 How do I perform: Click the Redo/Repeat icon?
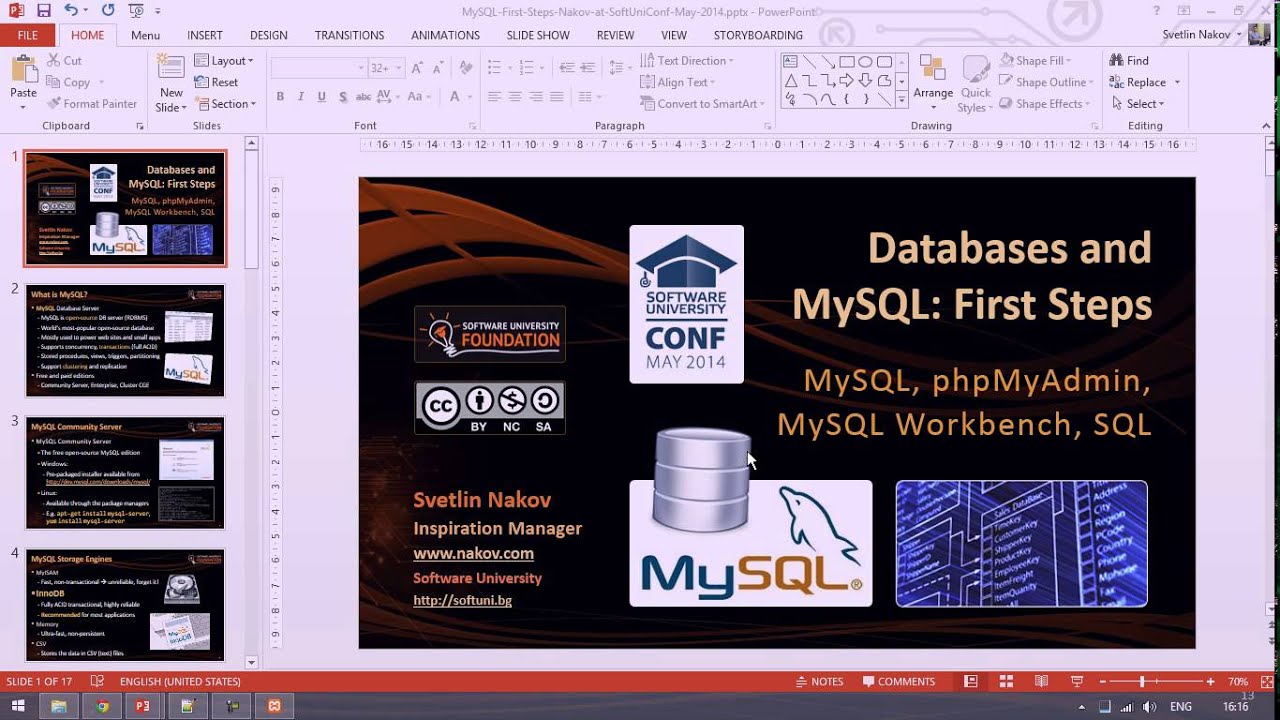108,10
